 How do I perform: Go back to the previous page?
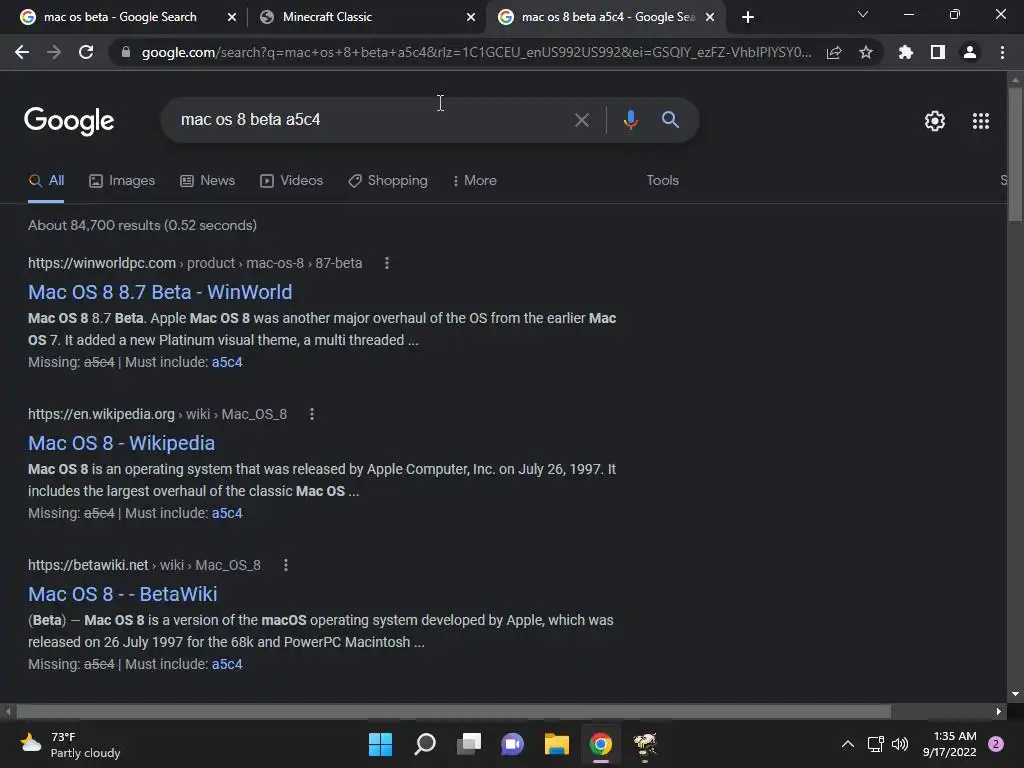point(22,52)
